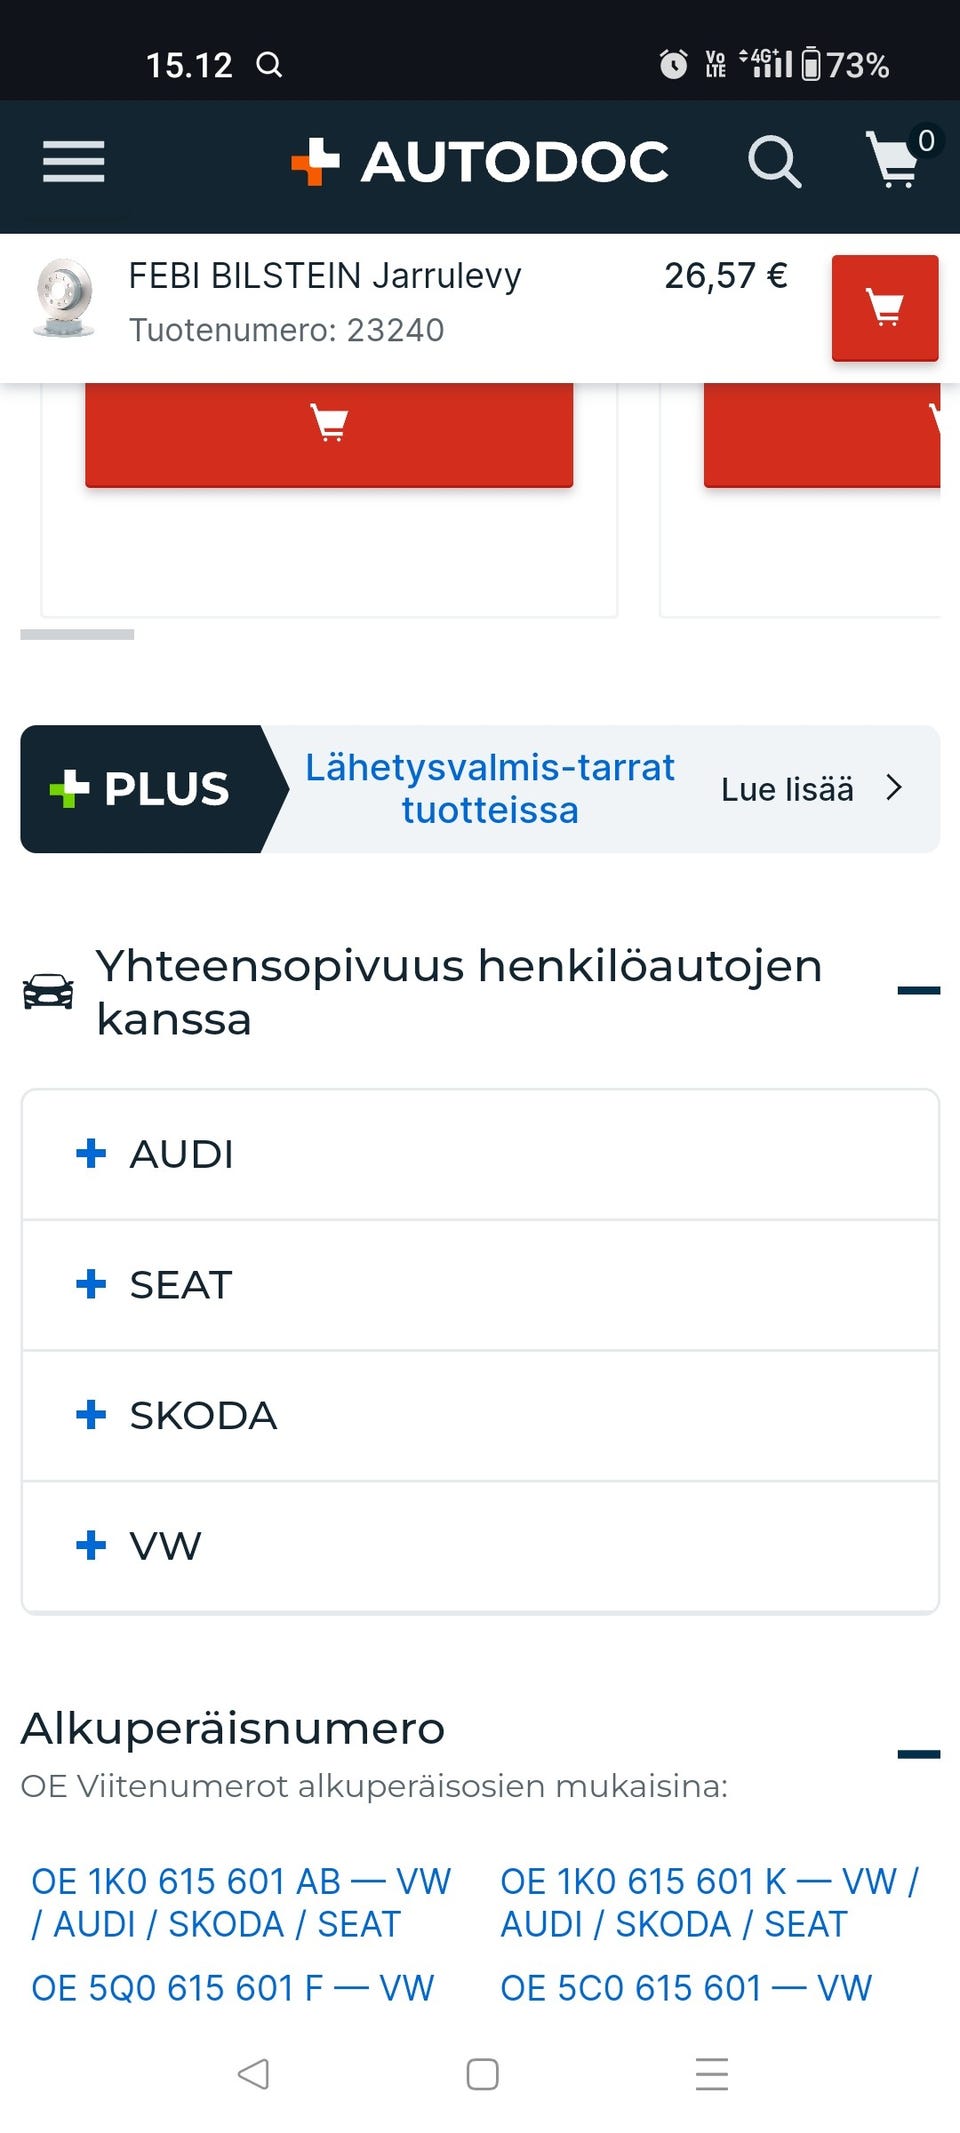Tap the AUTODOC logo
The height and width of the screenshot is (2133, 960).
click(480, 162)
